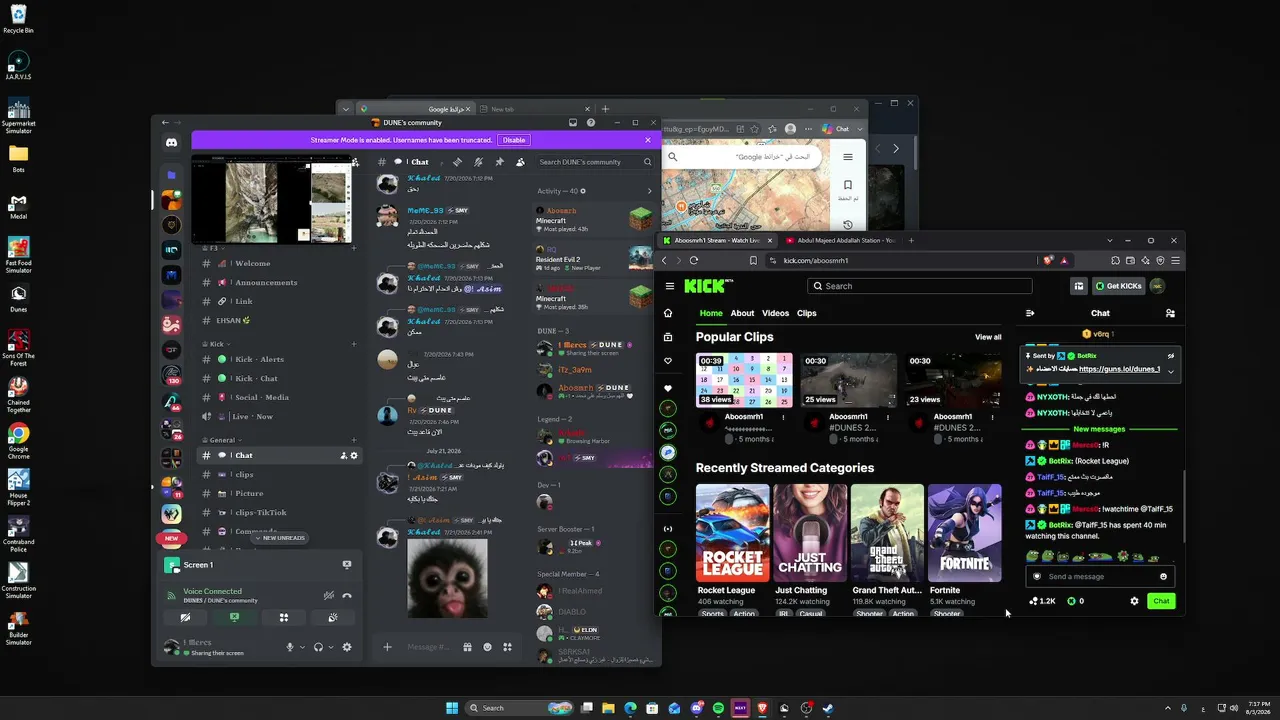Open Kick chat users list icon
The height and width of the screenshot is (720, 1280).
click(1170, 313)
